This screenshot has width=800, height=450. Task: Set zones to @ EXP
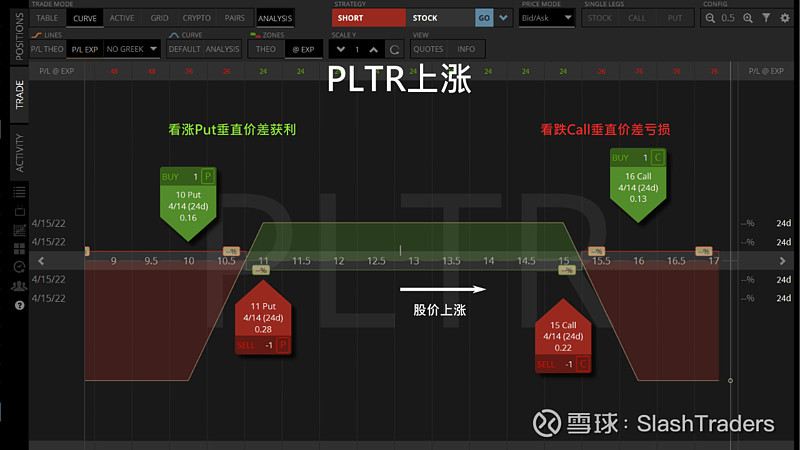(304, 49)
